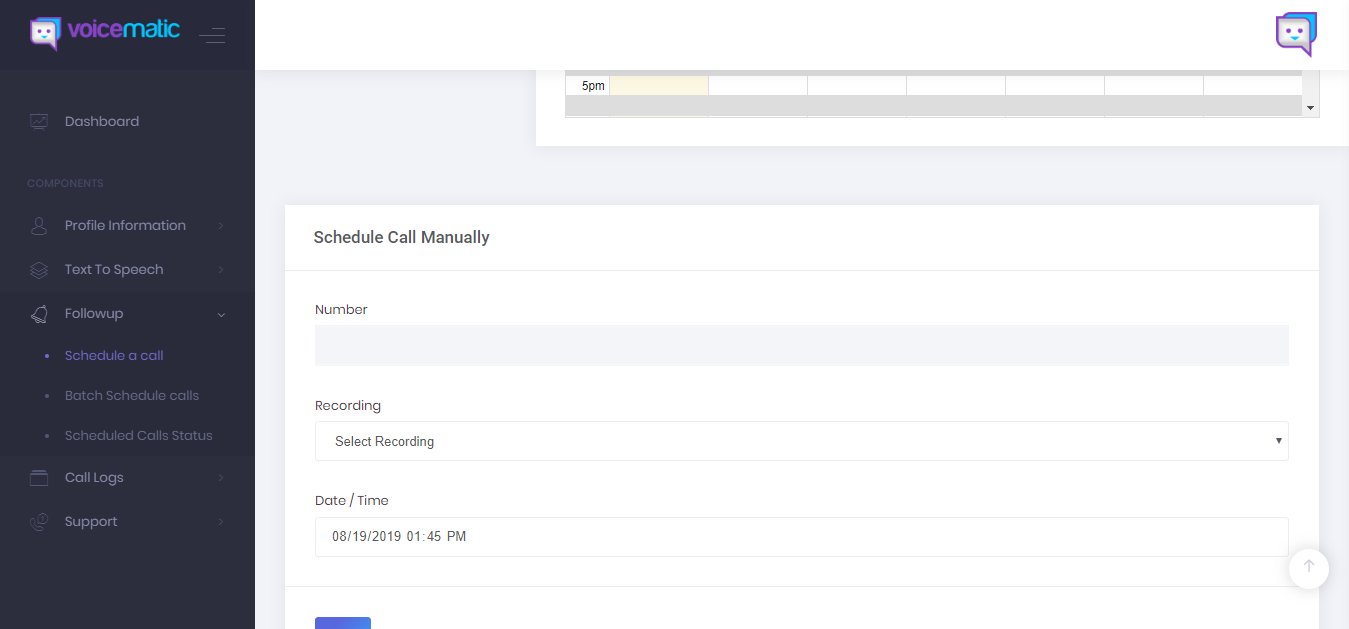Click the Support phone icon
The image size is (1349, 629).
[39, 522]
